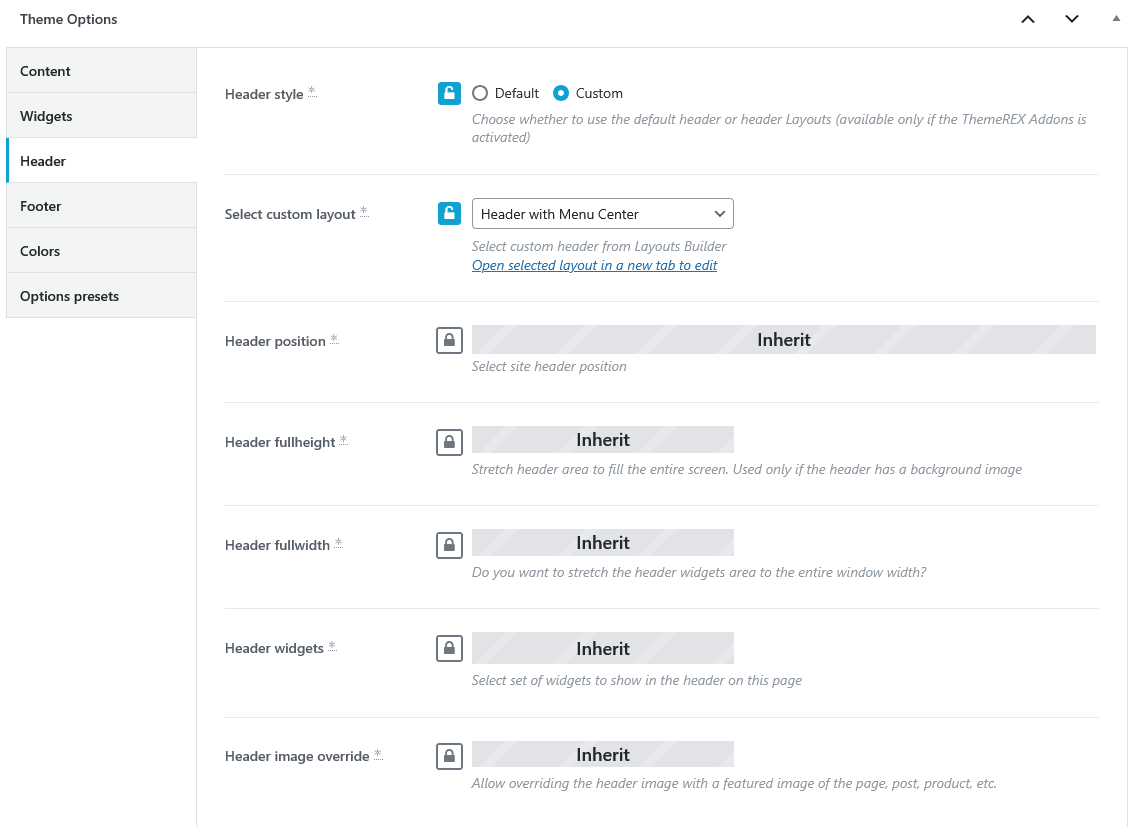Click 'Select custom header from Layouts Builder' text
The height and width of the screenshot is (827, 1135).
coord(599,246)
